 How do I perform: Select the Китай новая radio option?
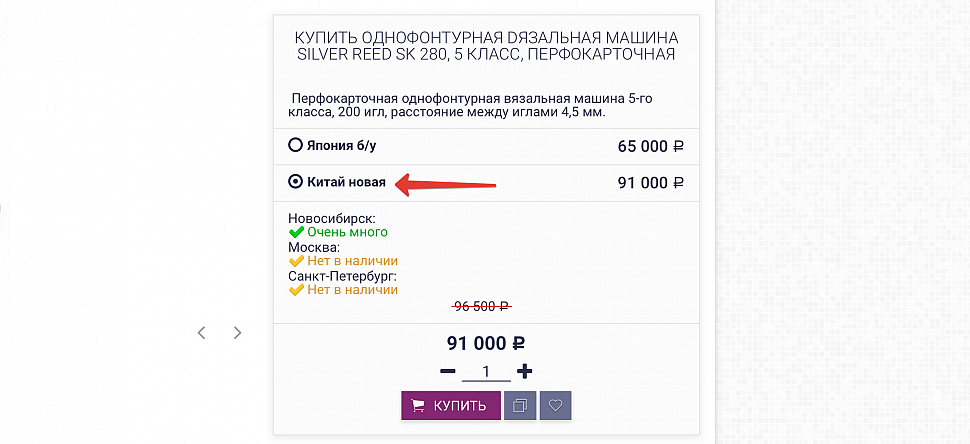pos(296,182)
